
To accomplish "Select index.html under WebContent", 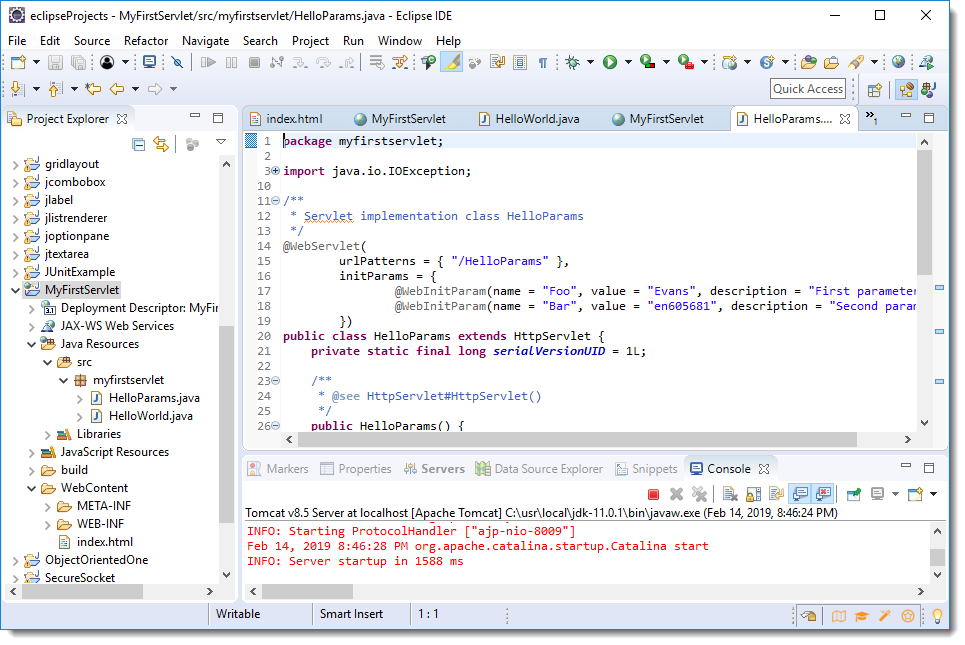I will tap(105, 542).
